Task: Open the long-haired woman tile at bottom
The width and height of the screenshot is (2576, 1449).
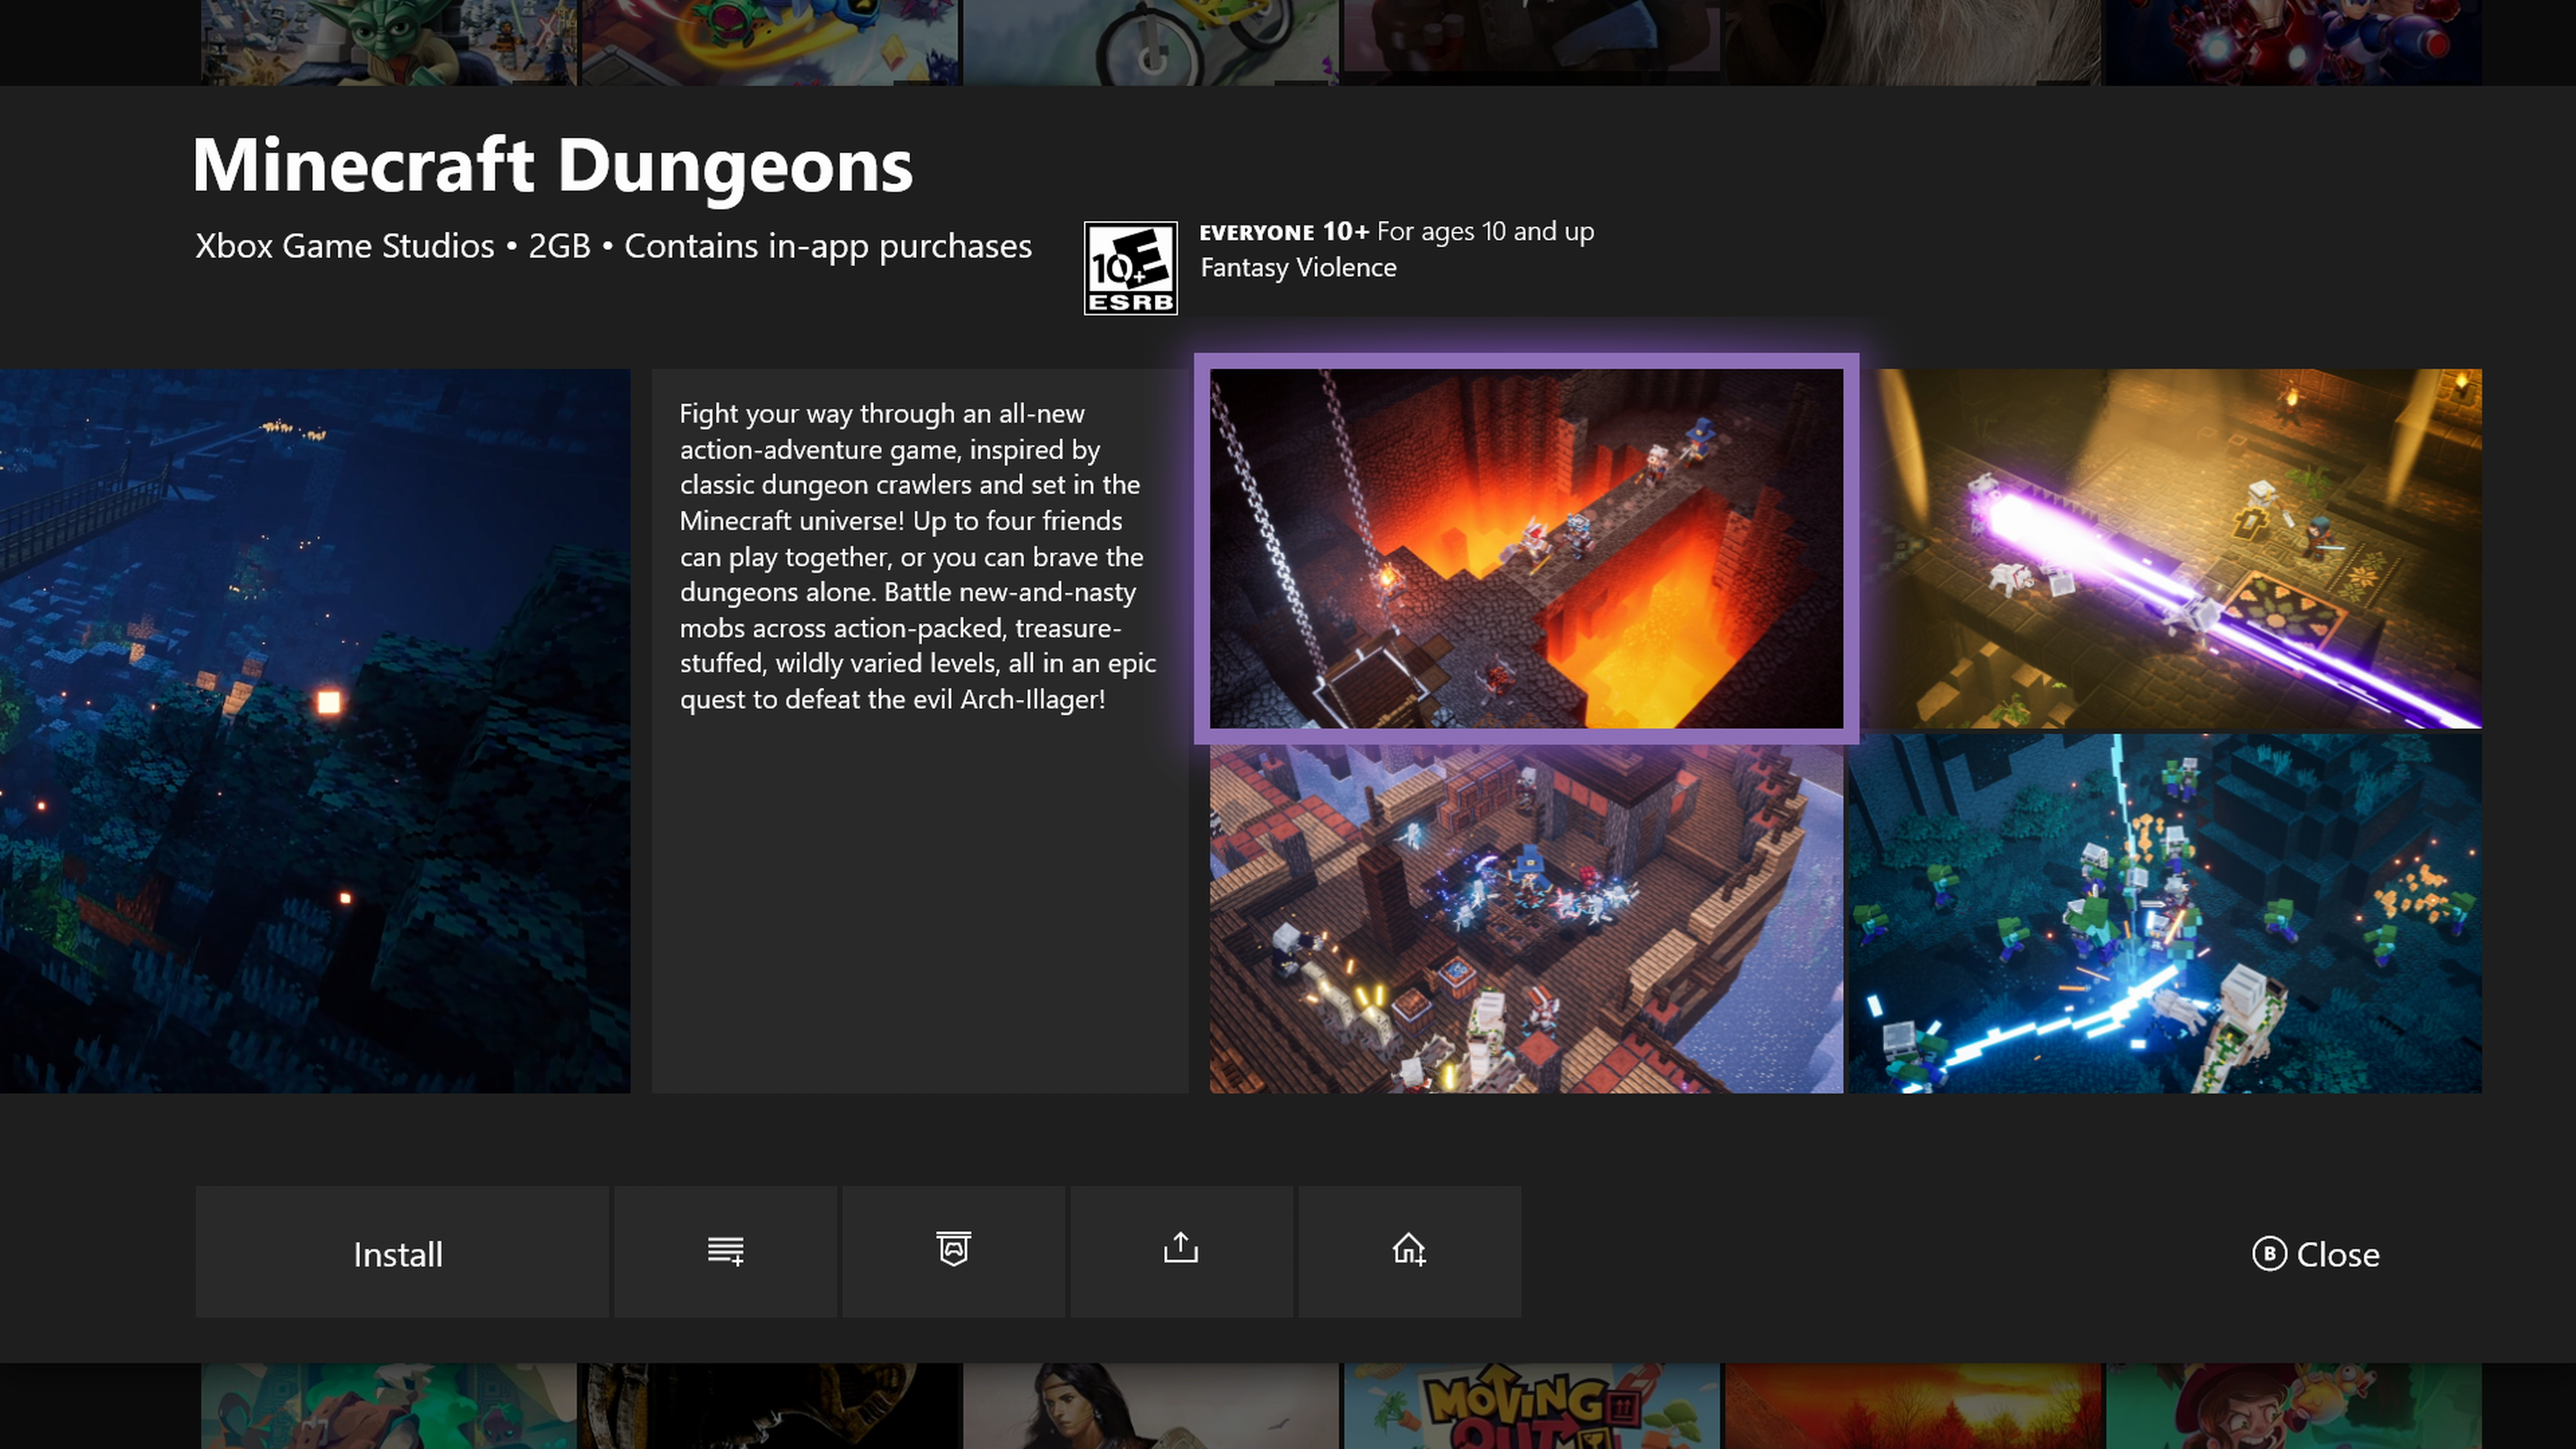Action: (1151, 1406)
